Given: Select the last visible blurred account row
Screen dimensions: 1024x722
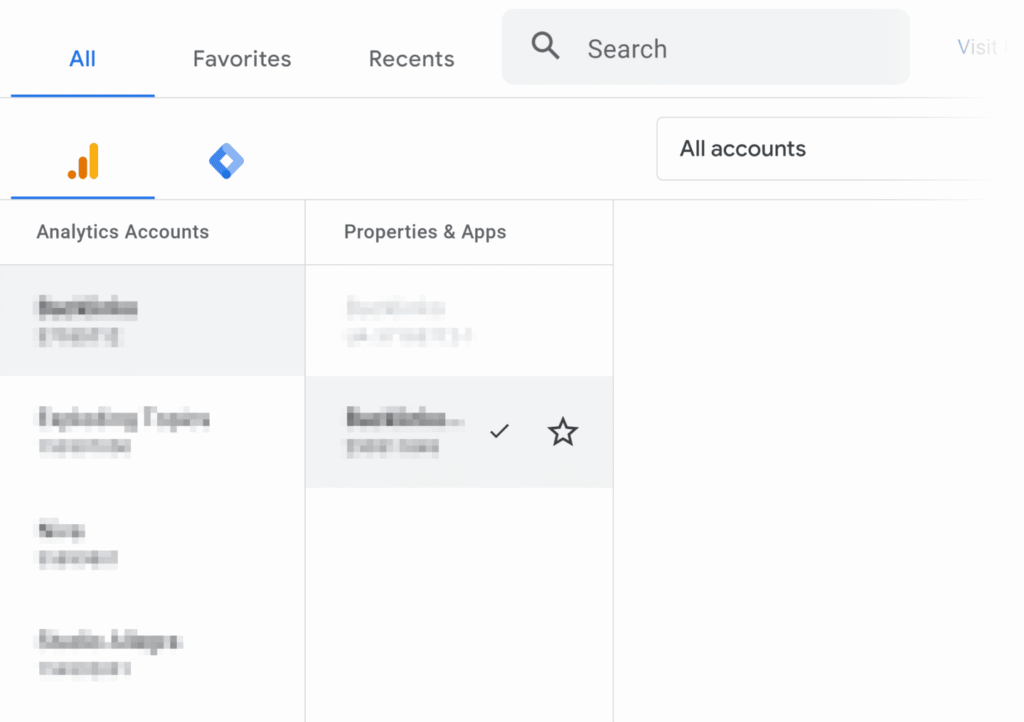Looking at the screenshot, I should pos(150,652).
